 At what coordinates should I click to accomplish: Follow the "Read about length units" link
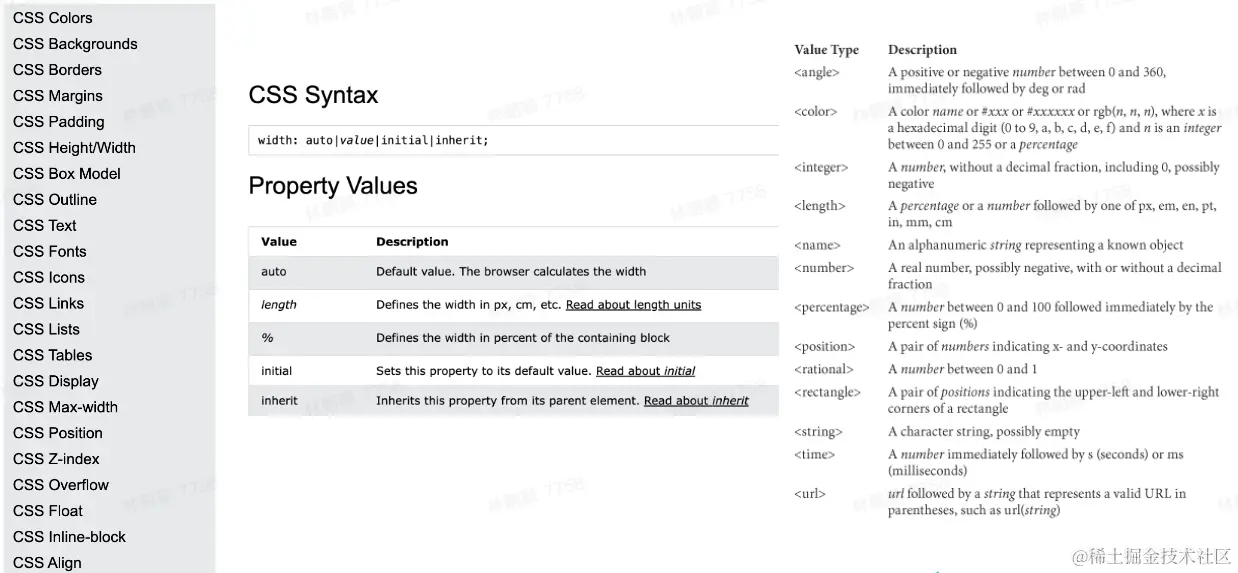[633, 305]
